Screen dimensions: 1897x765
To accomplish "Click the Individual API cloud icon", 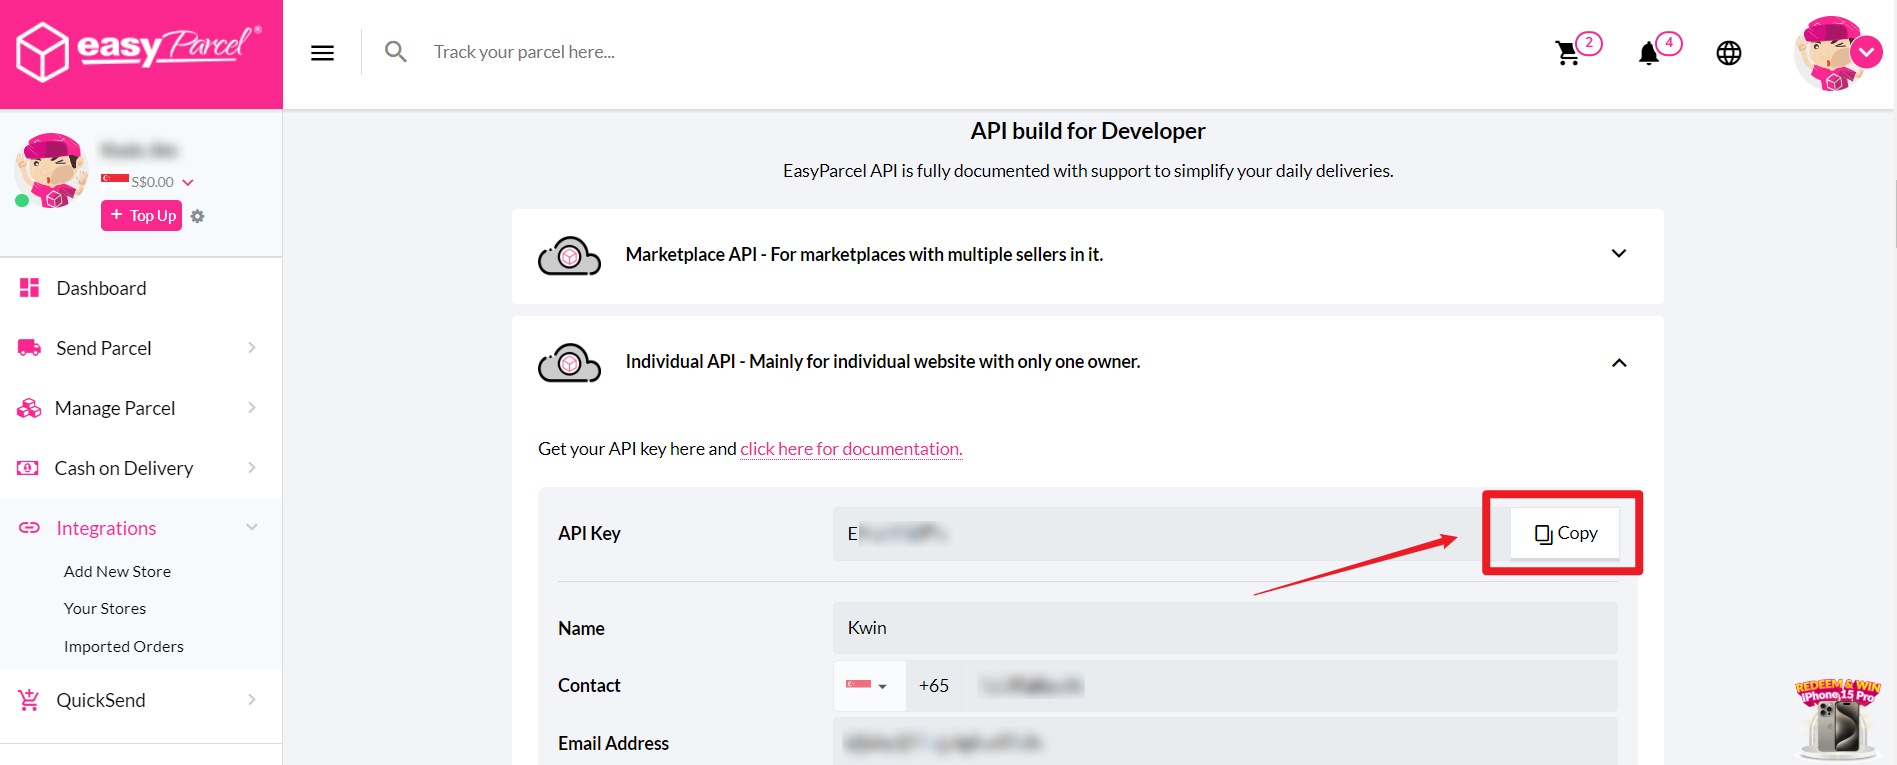I will (x=569, y=363).
